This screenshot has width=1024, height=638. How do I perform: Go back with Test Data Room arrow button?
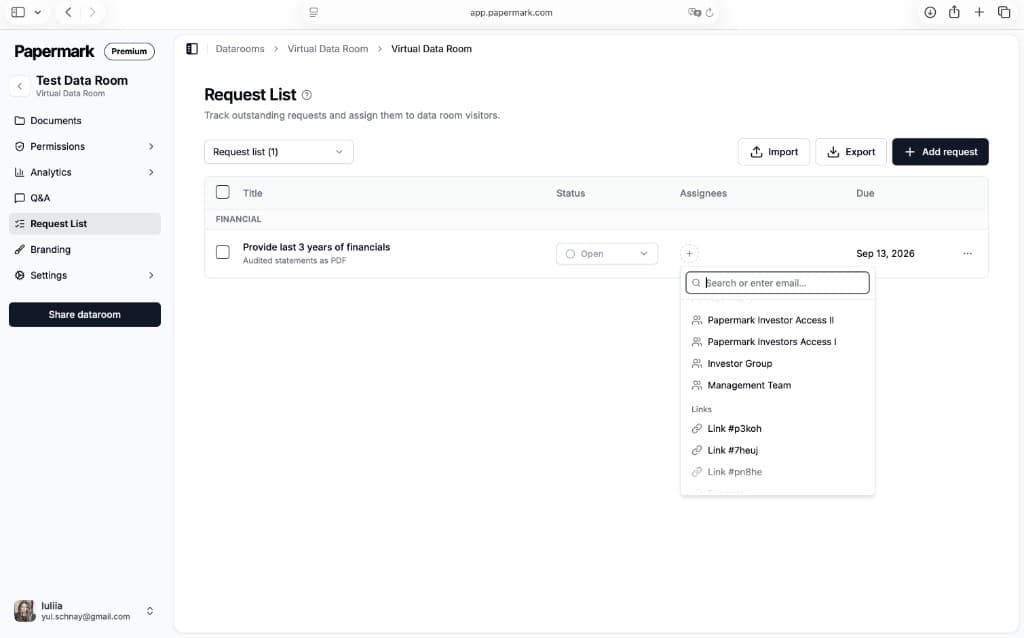(20, 86)
